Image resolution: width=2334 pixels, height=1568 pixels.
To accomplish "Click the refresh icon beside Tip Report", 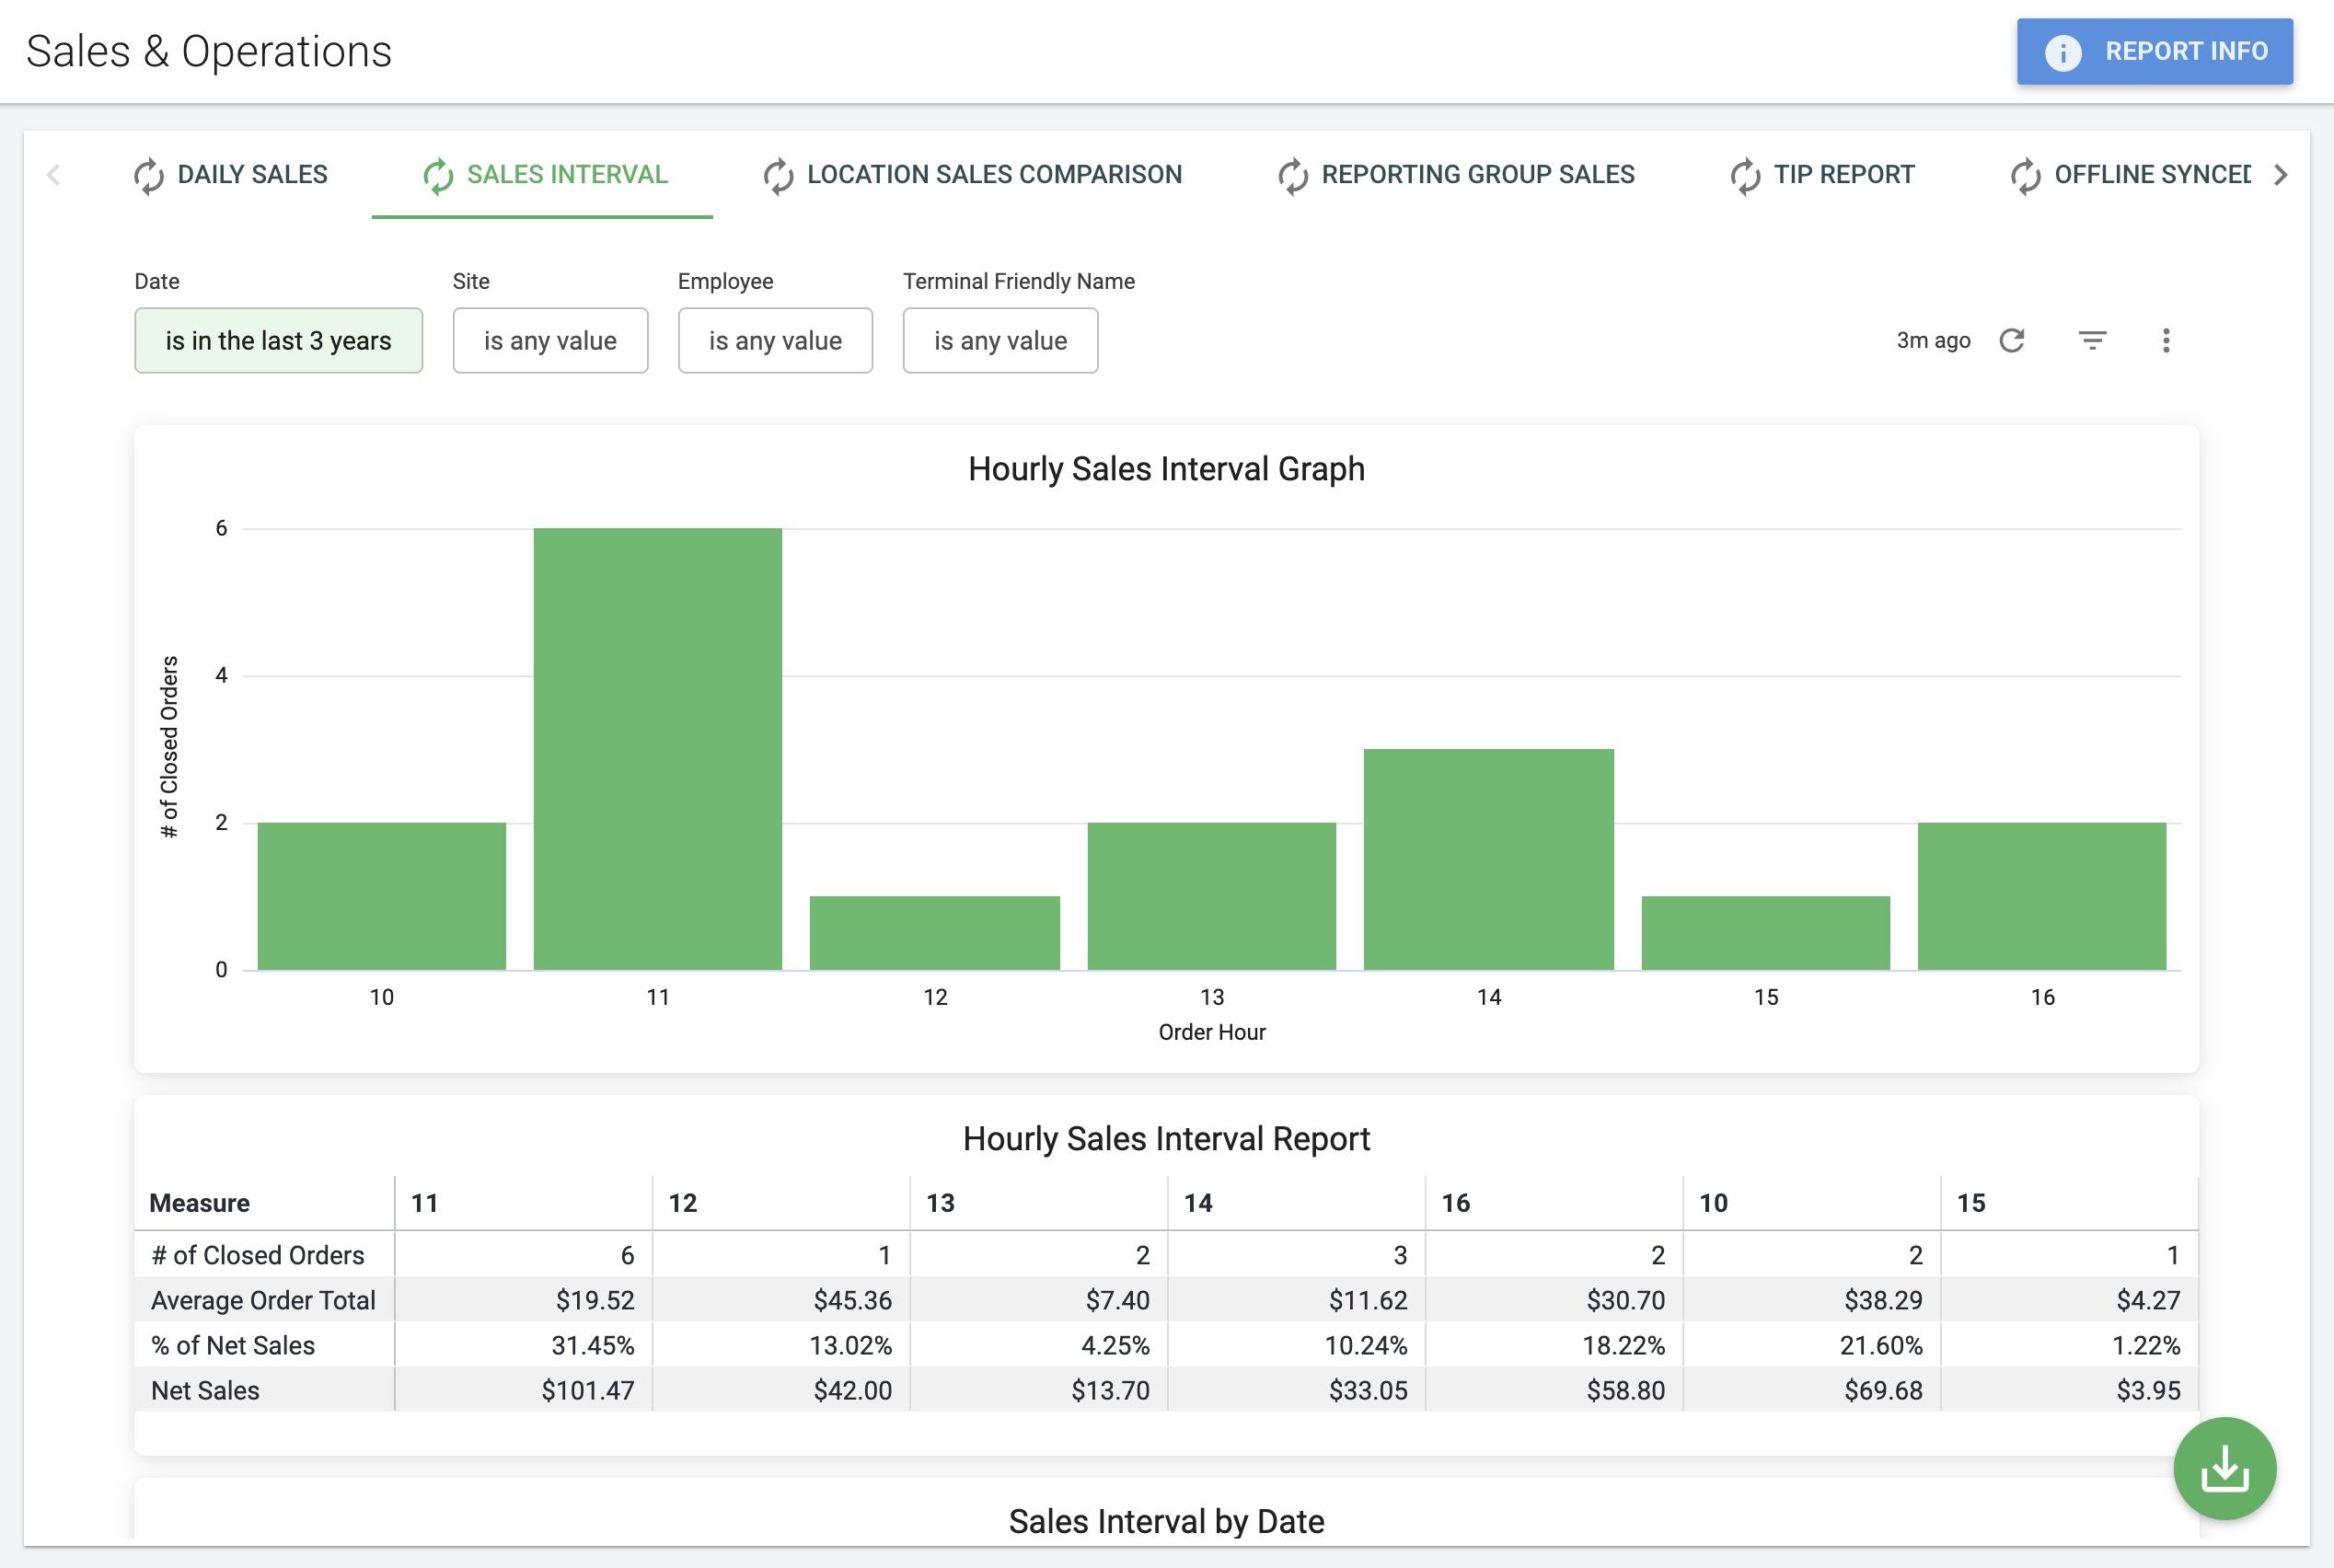I will tap(1745, 175).
